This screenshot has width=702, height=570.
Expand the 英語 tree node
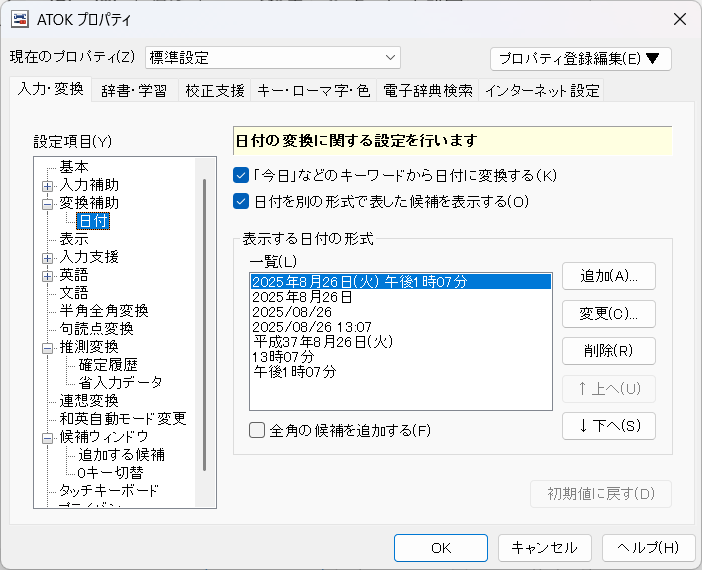(x=47, y=276)
